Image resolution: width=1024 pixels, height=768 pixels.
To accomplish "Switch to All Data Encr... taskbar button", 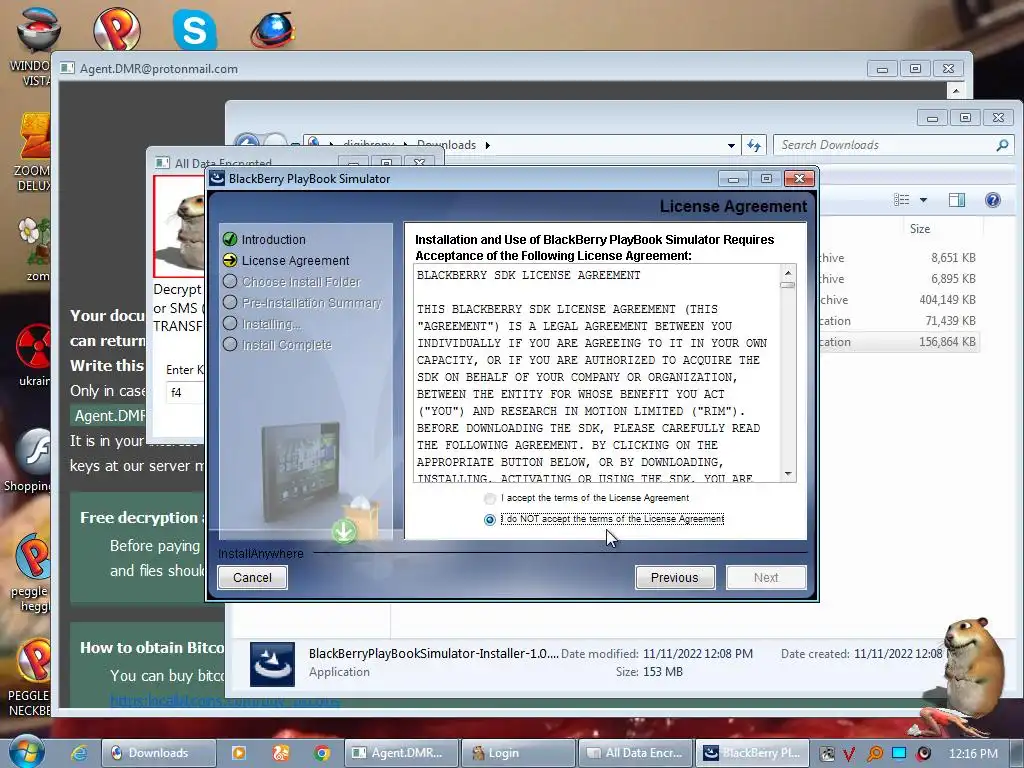I will click(x=635, y=753).
